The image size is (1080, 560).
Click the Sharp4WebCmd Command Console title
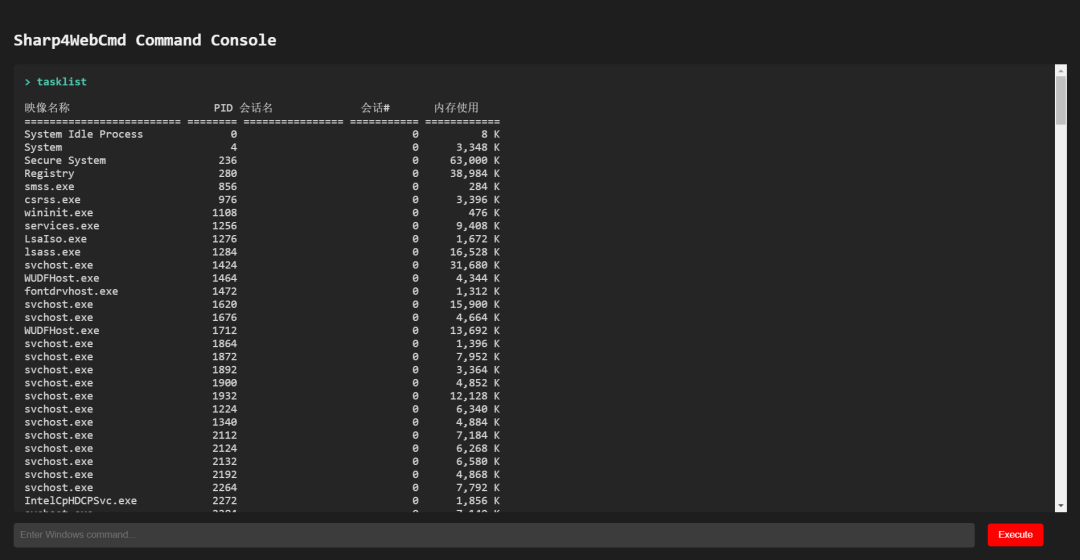click(x=145, y=40)
